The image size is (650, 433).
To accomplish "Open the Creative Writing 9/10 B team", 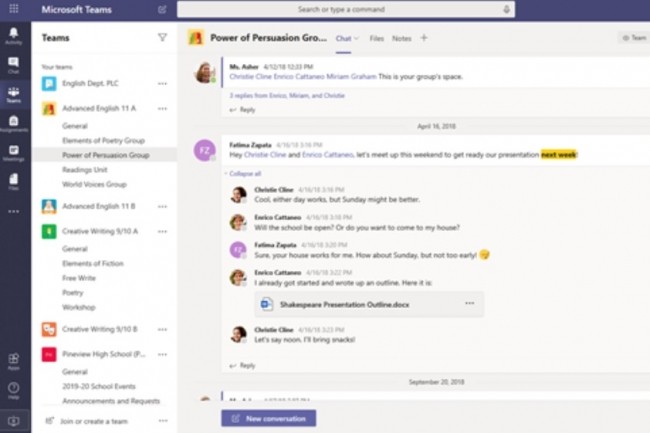I will [x=100, y=329].
